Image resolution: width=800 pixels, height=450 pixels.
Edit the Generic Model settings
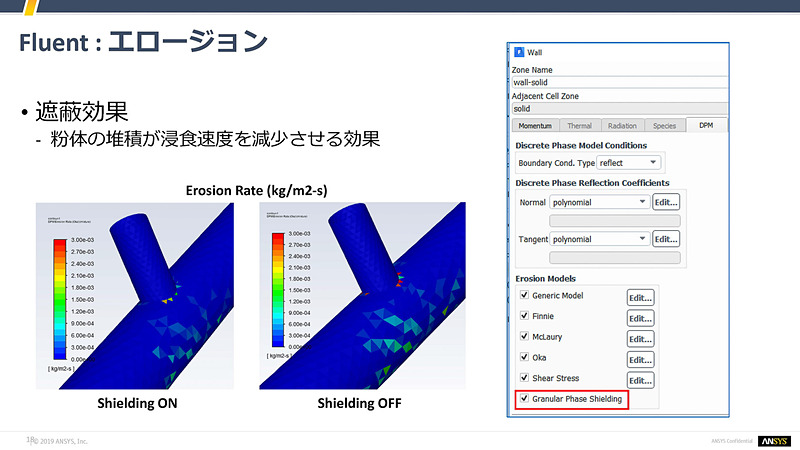coord(640,298)
